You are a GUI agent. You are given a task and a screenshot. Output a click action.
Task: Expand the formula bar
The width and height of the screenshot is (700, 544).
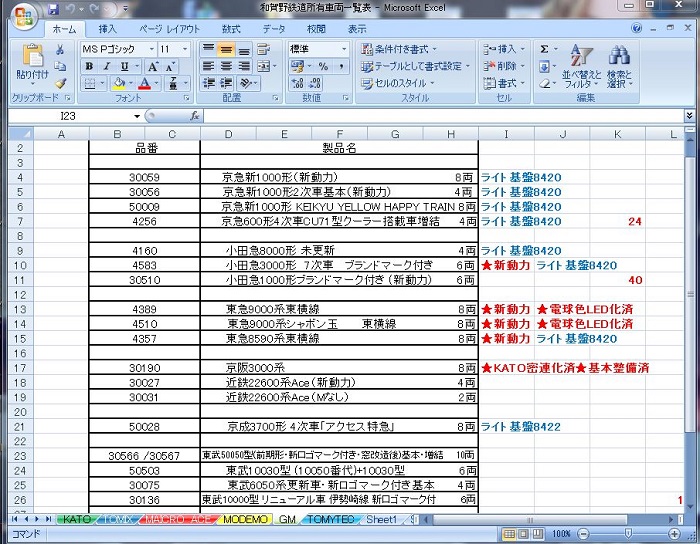pos(689,116)
